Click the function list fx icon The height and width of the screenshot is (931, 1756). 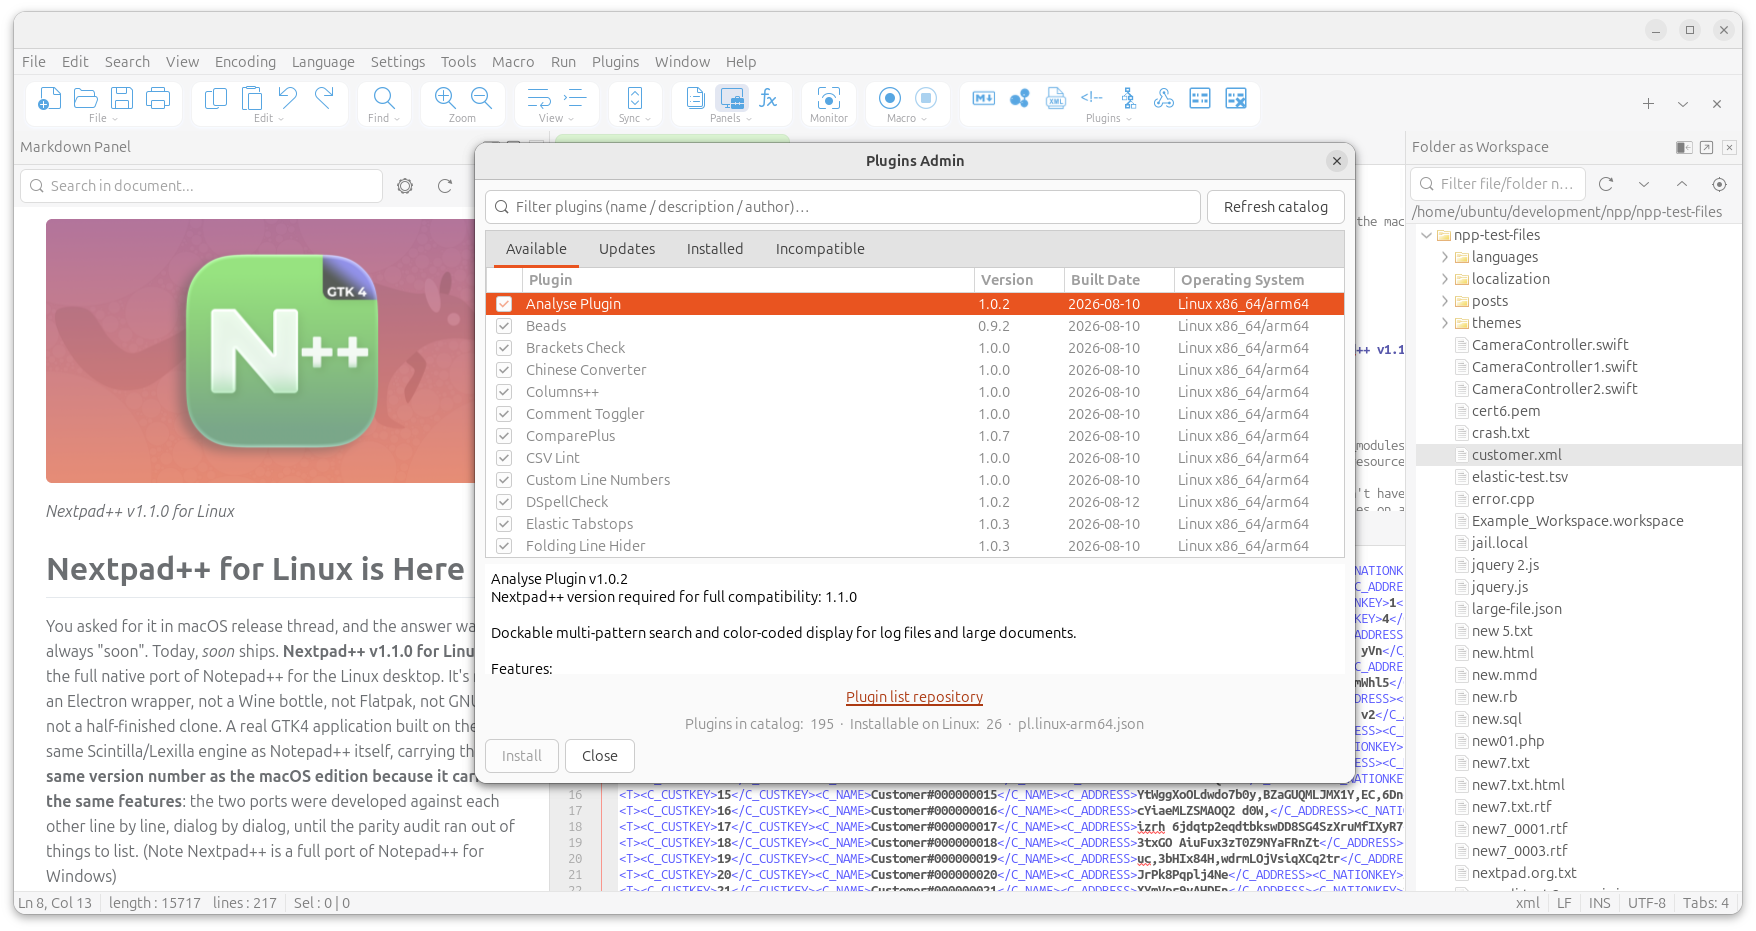coord(768,98)
